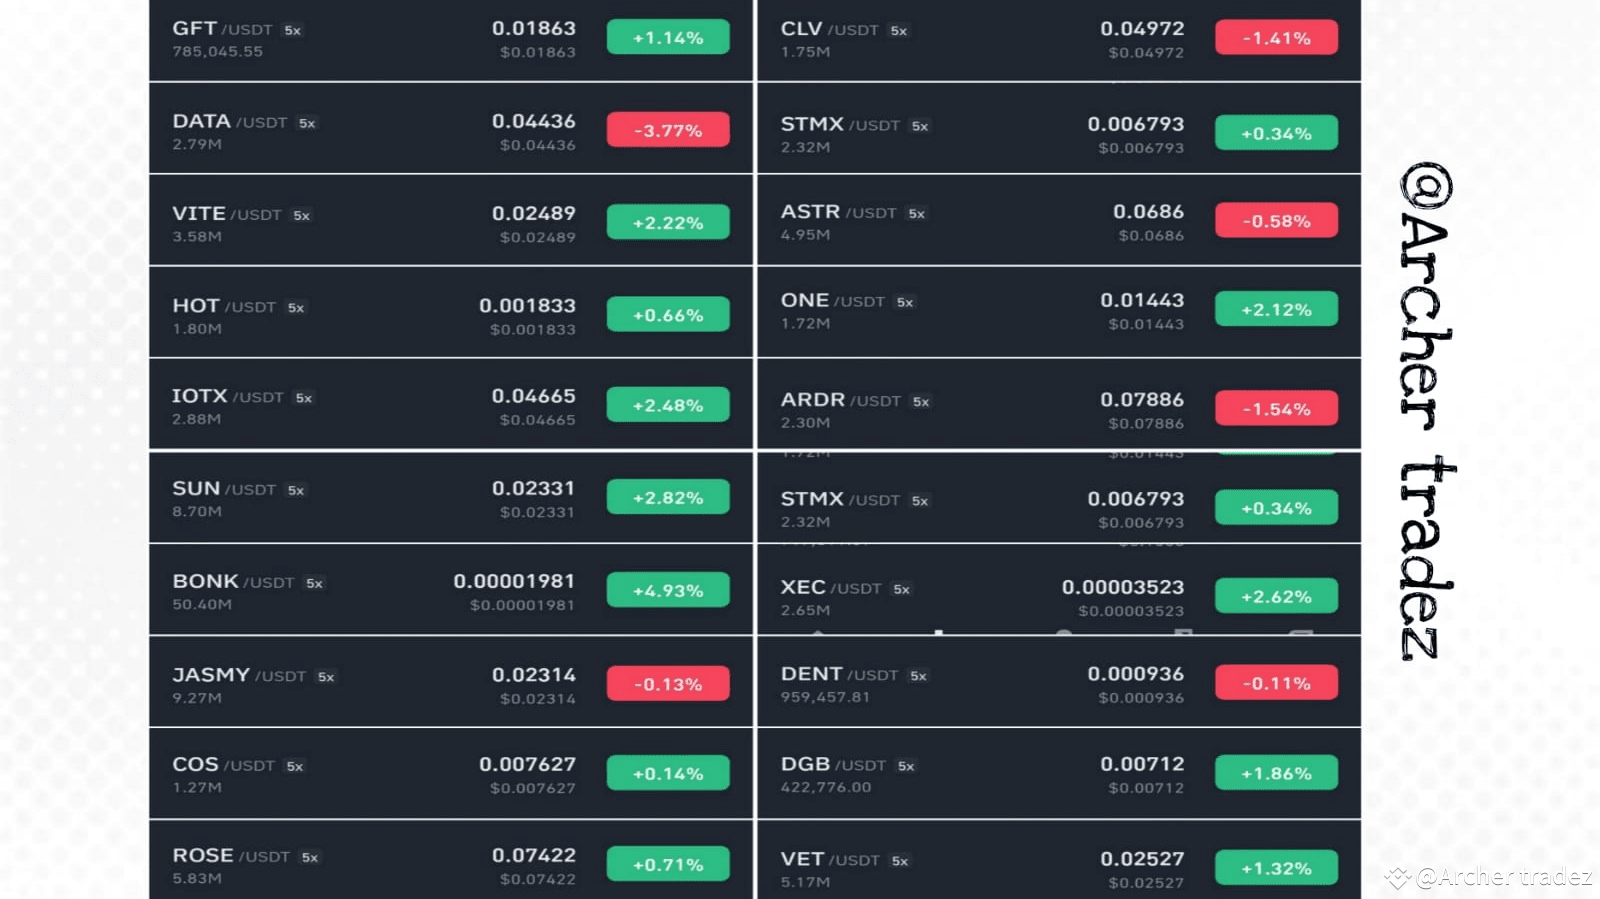The image size is (1600, 899).
Task: Select the 5x leverage tag on CLV
Action: (899, 30)
